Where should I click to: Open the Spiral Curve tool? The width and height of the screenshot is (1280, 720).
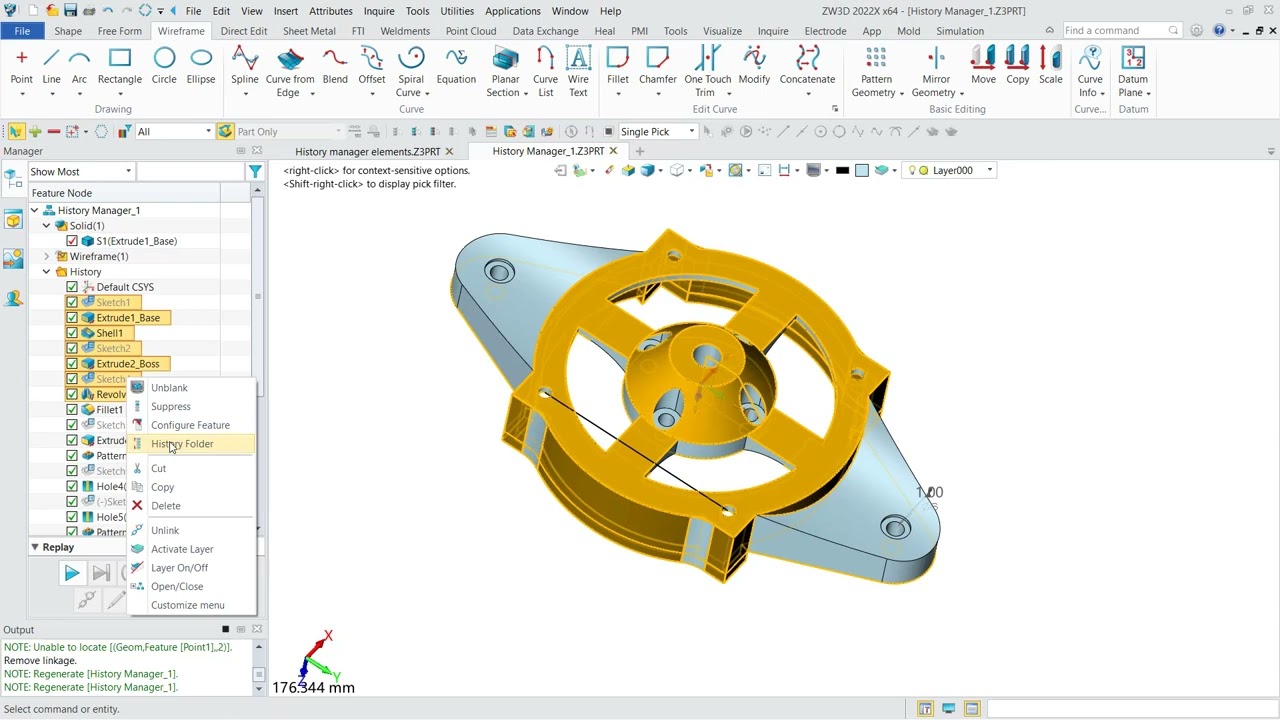click(x=411, y=72)
